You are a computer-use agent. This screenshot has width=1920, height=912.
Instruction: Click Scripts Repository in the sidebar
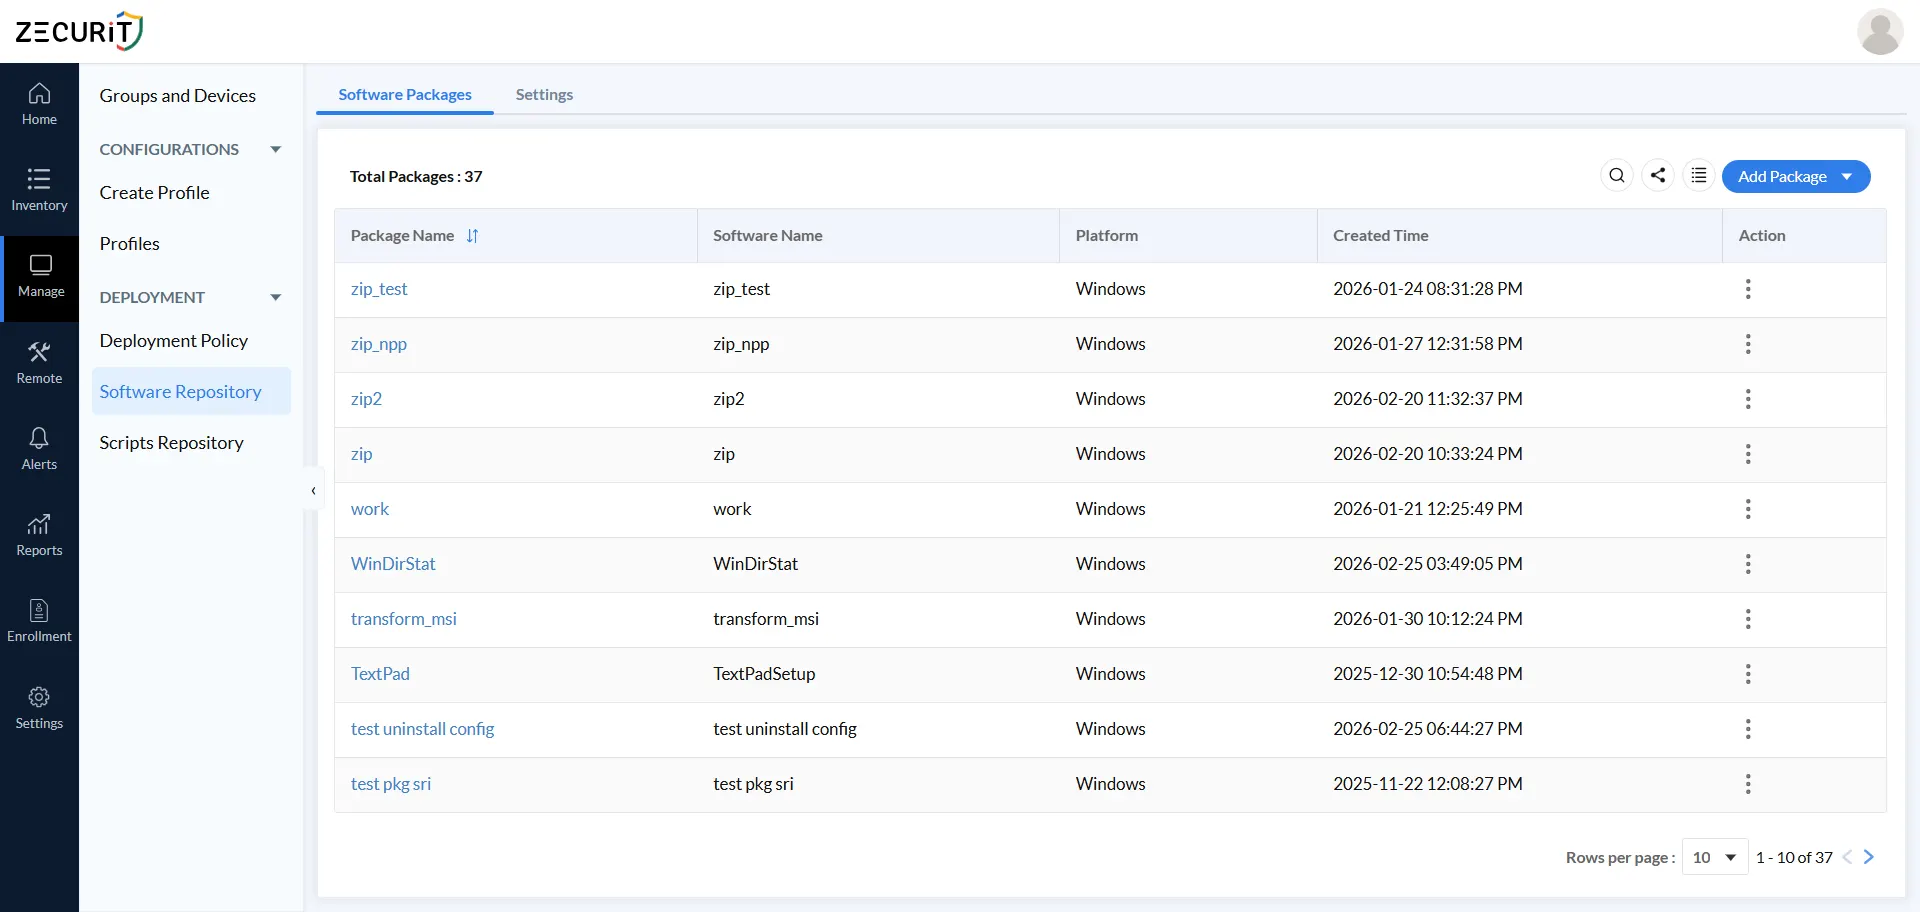click(x=172, y=442)
